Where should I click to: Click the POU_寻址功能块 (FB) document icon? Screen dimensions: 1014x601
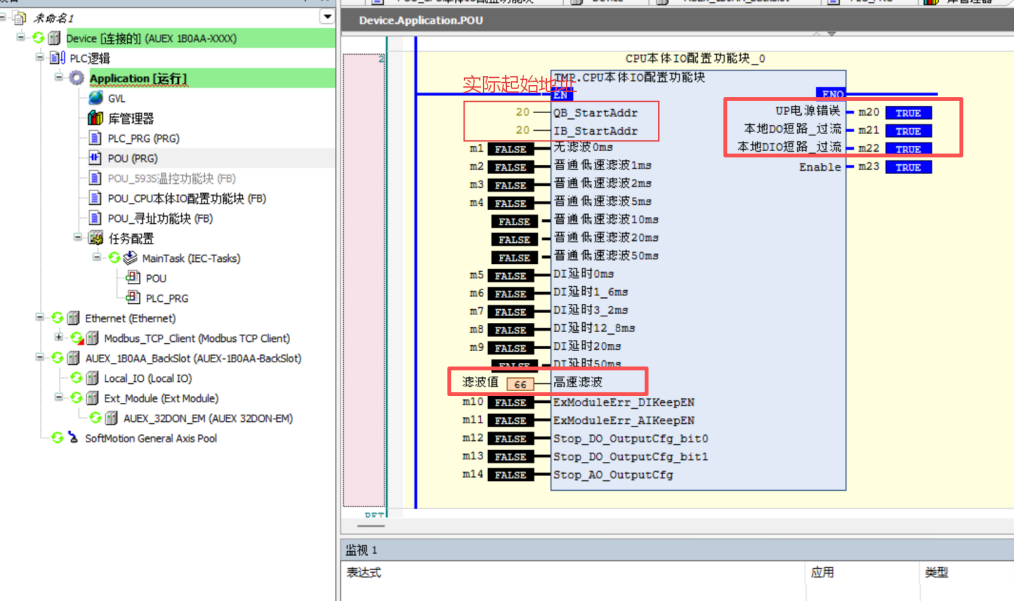[95, 219]
